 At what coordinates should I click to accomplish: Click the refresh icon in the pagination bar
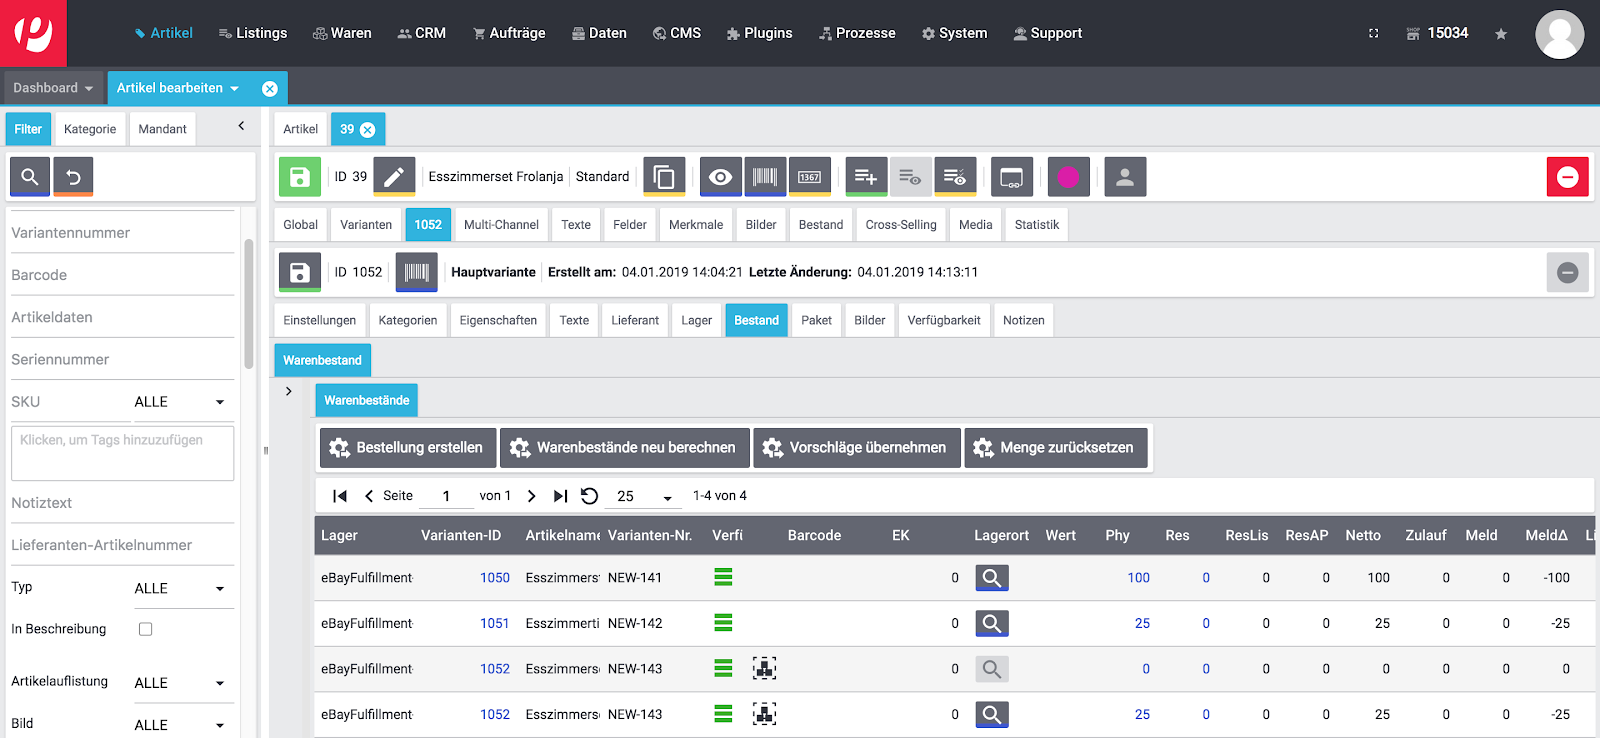tap(590, 496)
